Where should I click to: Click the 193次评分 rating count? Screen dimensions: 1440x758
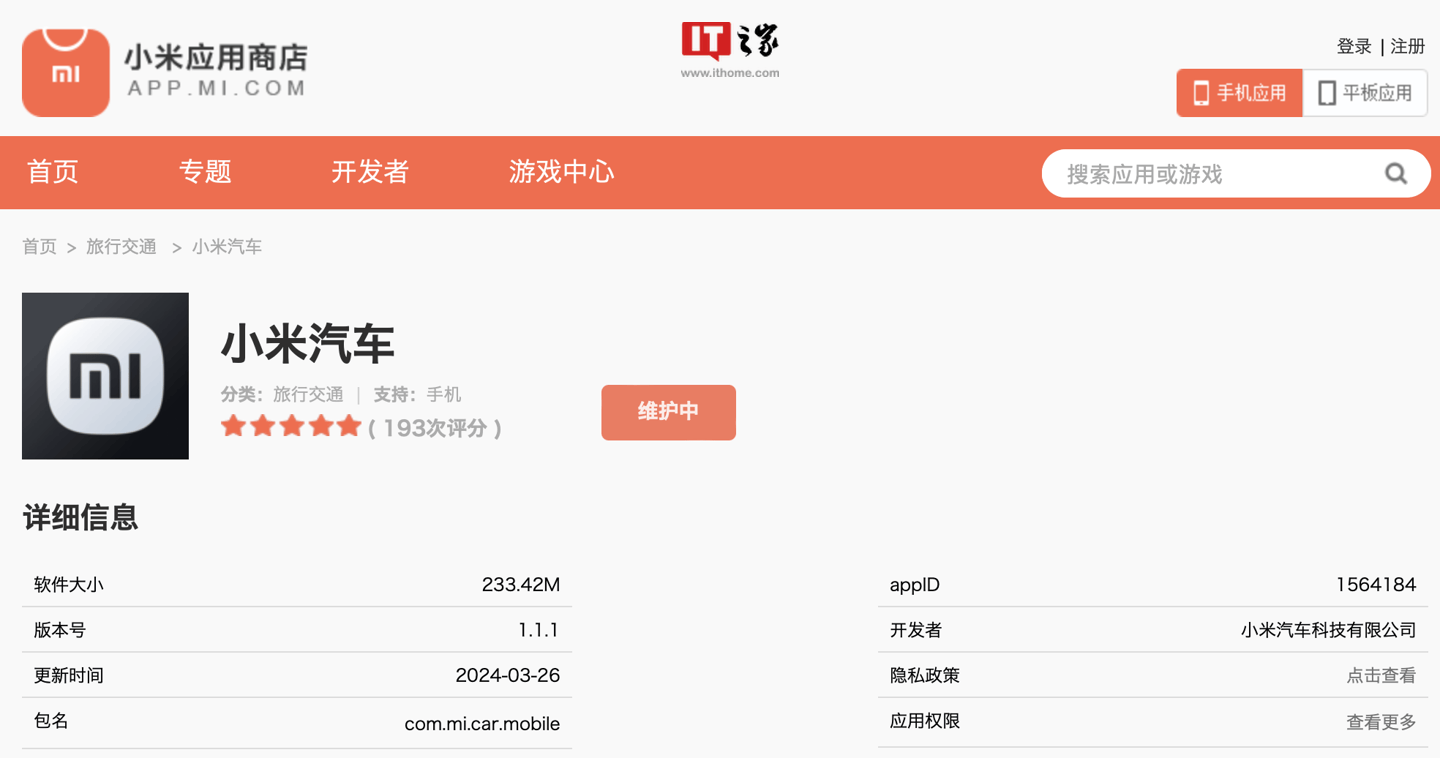(436, 428)
